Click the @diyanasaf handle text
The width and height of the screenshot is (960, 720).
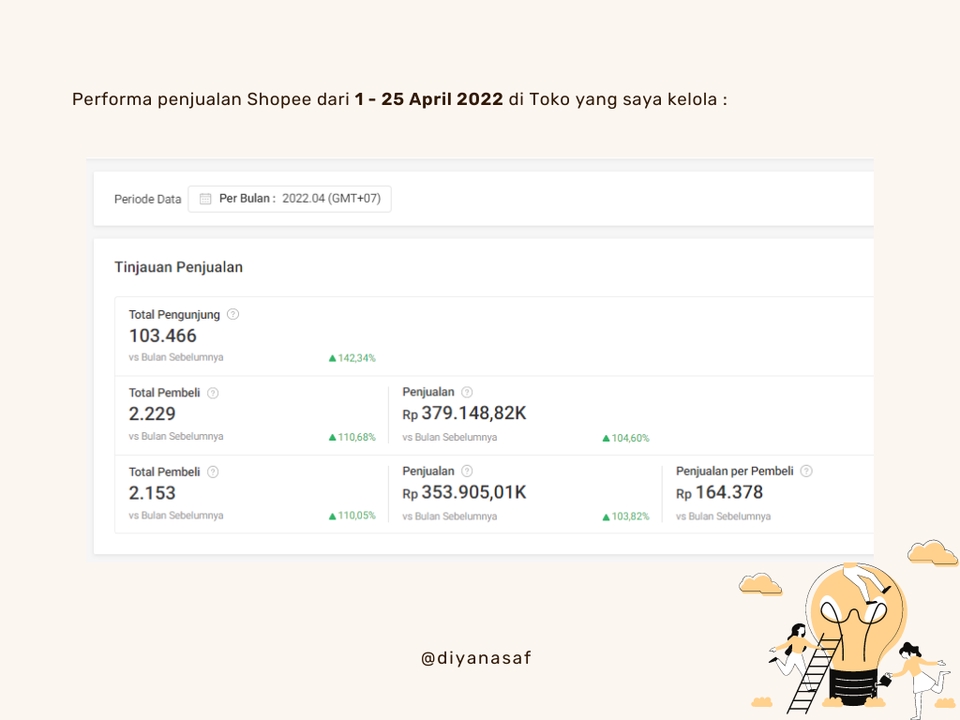[476, 658]
